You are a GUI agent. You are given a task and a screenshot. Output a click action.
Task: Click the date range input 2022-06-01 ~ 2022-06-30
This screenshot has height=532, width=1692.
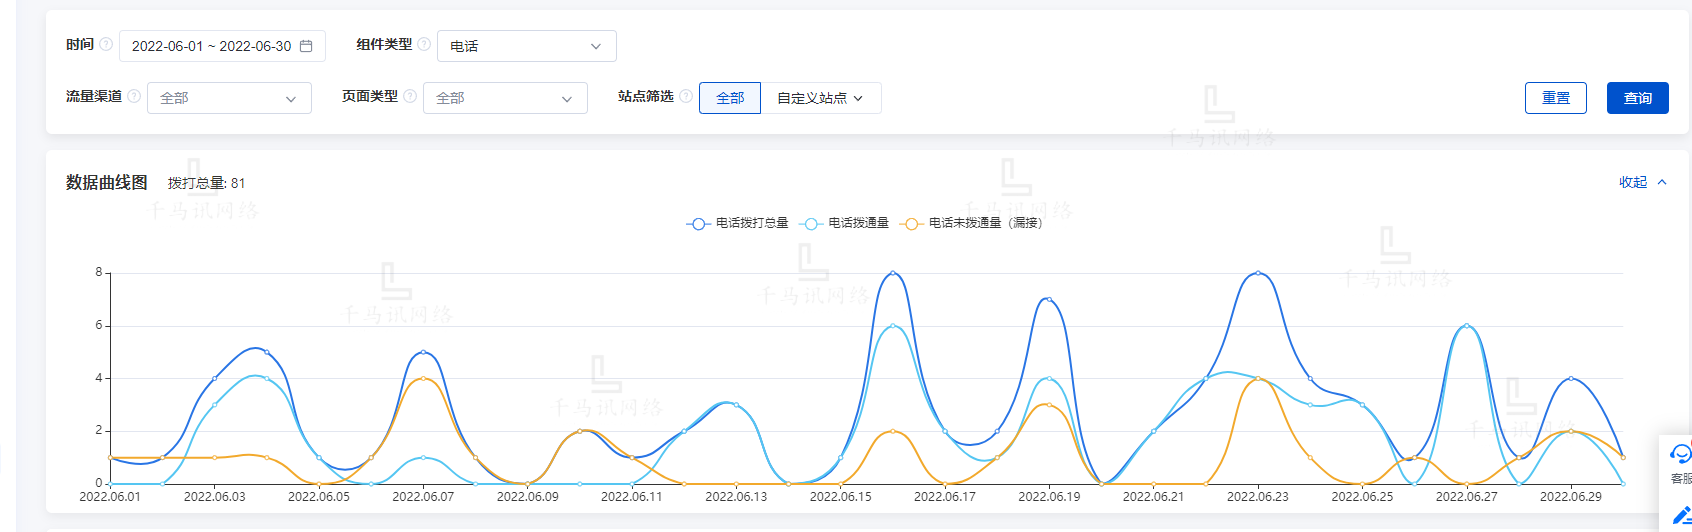(x=211, y=46)
